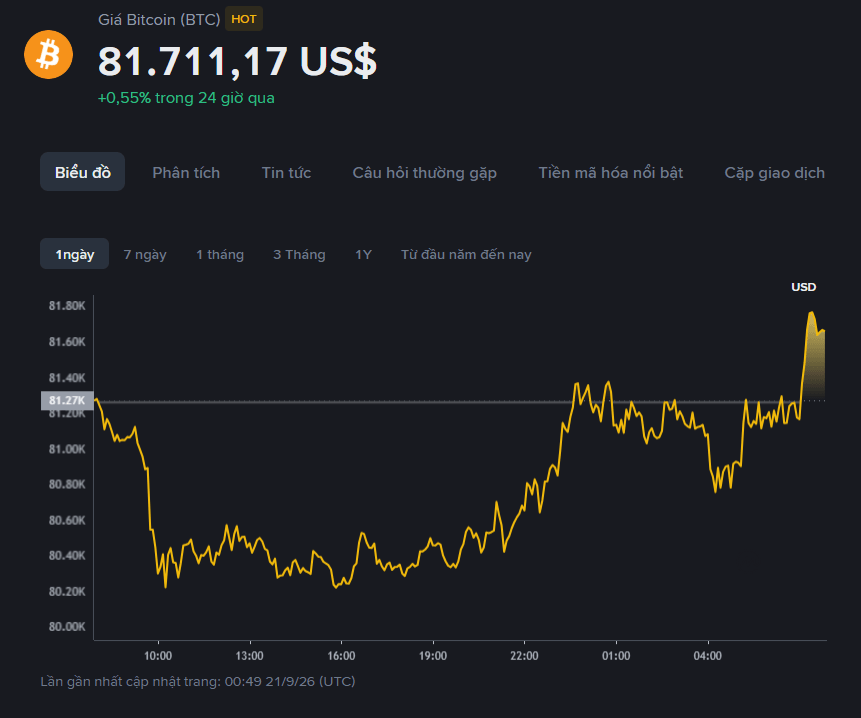861x718 pixels.
Task: Click the 01:00 time axis label
Action: click(x=616, y=655)
